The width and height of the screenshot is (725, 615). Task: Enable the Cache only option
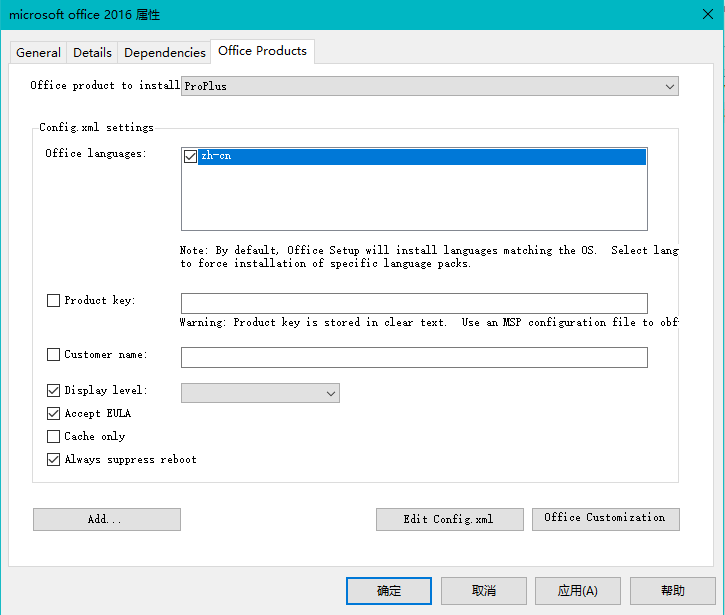(54, 437)
